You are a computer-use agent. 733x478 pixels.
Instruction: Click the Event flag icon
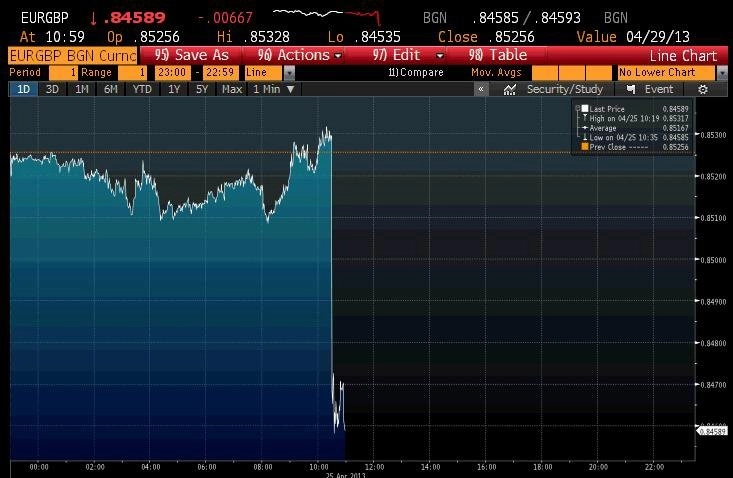pyautogui.click(x=631, y=89)
